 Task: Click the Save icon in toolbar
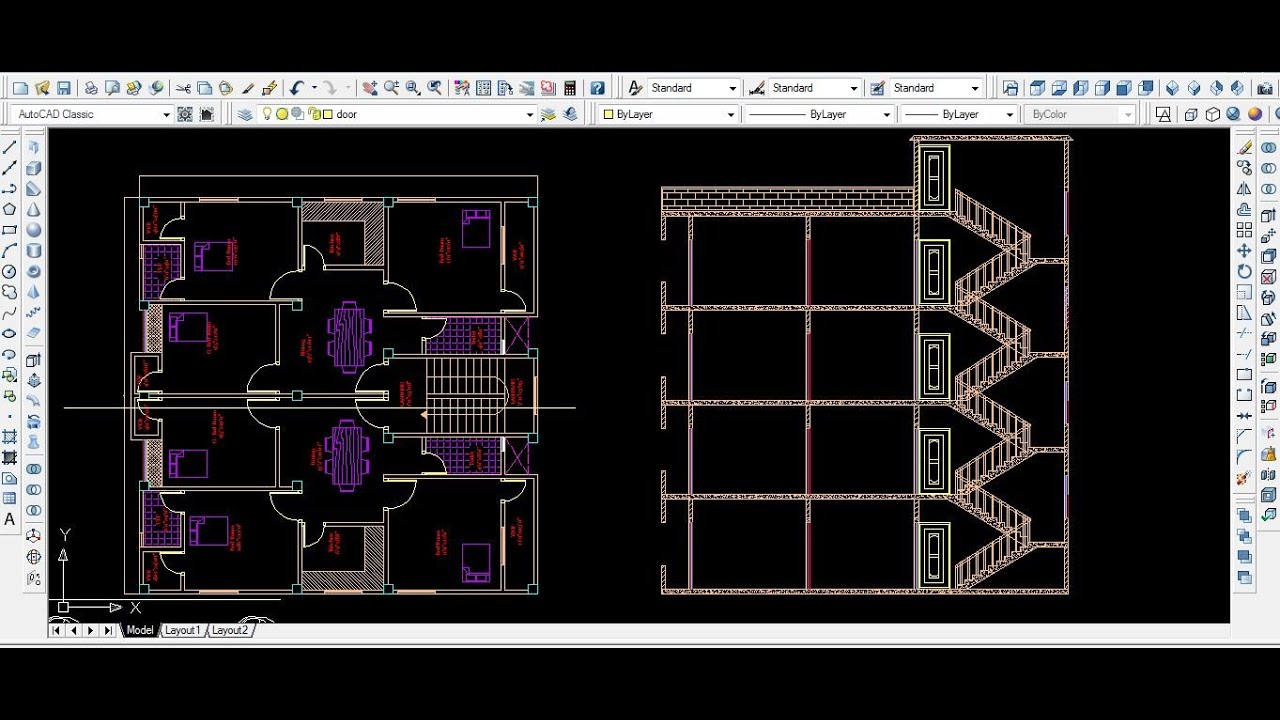(64, 88)
